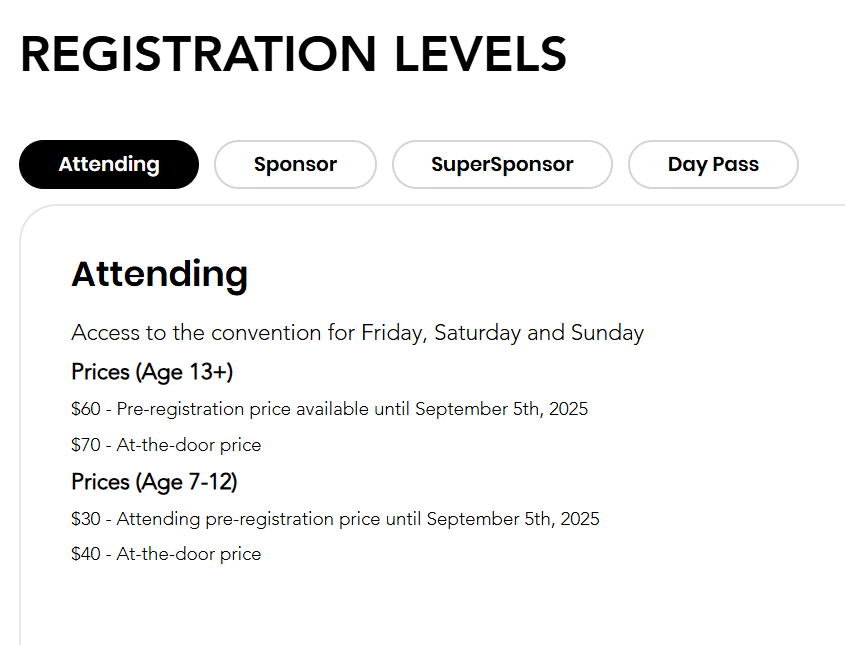Click the $40 at-the-door price line

click(166, 554)
